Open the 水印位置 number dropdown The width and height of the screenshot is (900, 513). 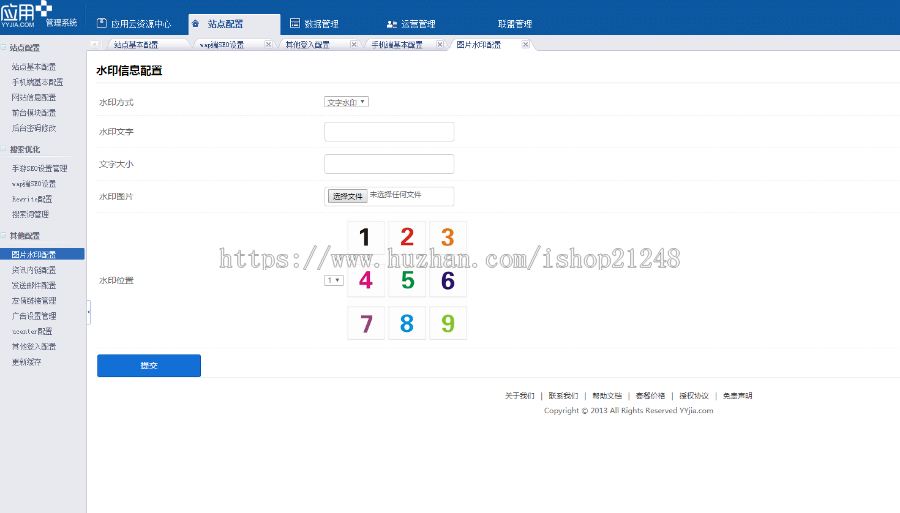click(x=333, y=280)
